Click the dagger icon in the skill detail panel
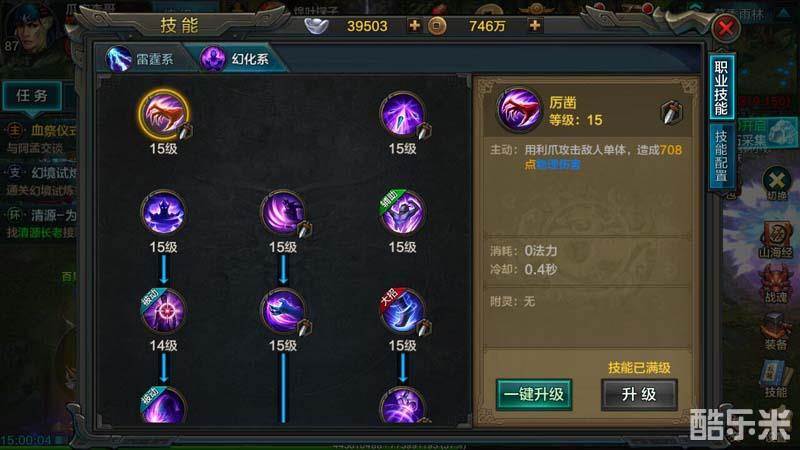Screen dimensions: 800x450 [672, 112]
